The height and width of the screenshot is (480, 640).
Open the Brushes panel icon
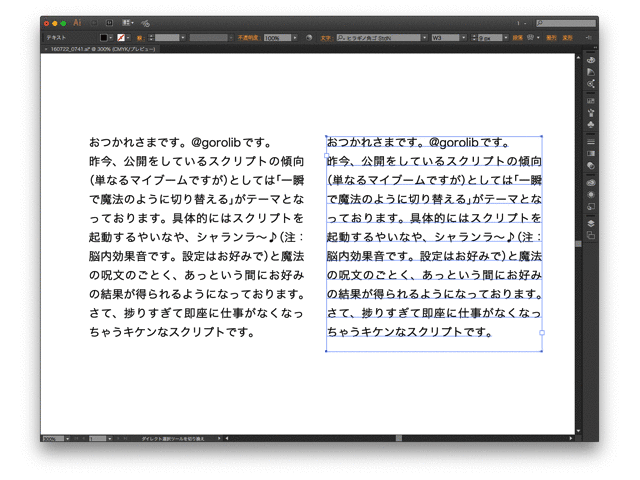[x=591, y=113]
